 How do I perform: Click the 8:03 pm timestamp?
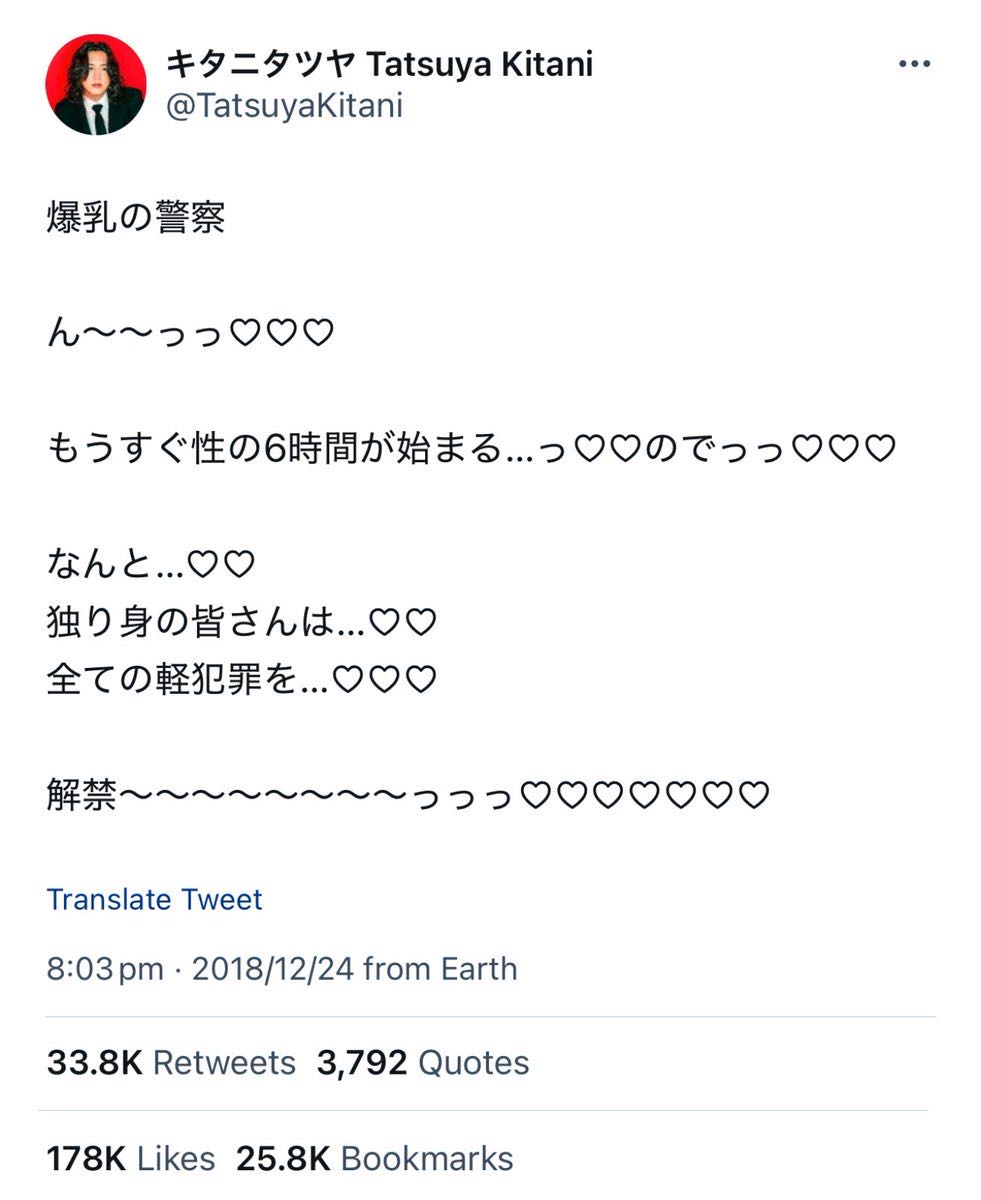[x=105, y=969]
